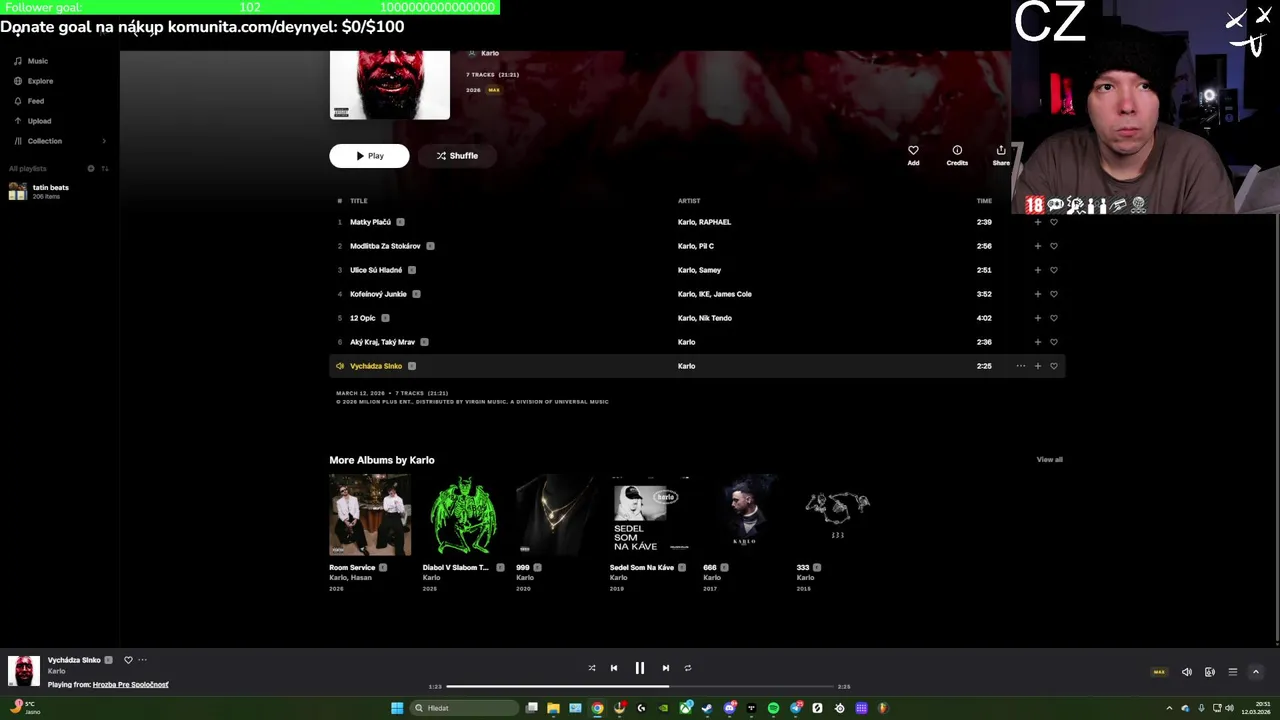Add Aký Kraj, Taký Mrav plus icon

tap(1037, 342)
